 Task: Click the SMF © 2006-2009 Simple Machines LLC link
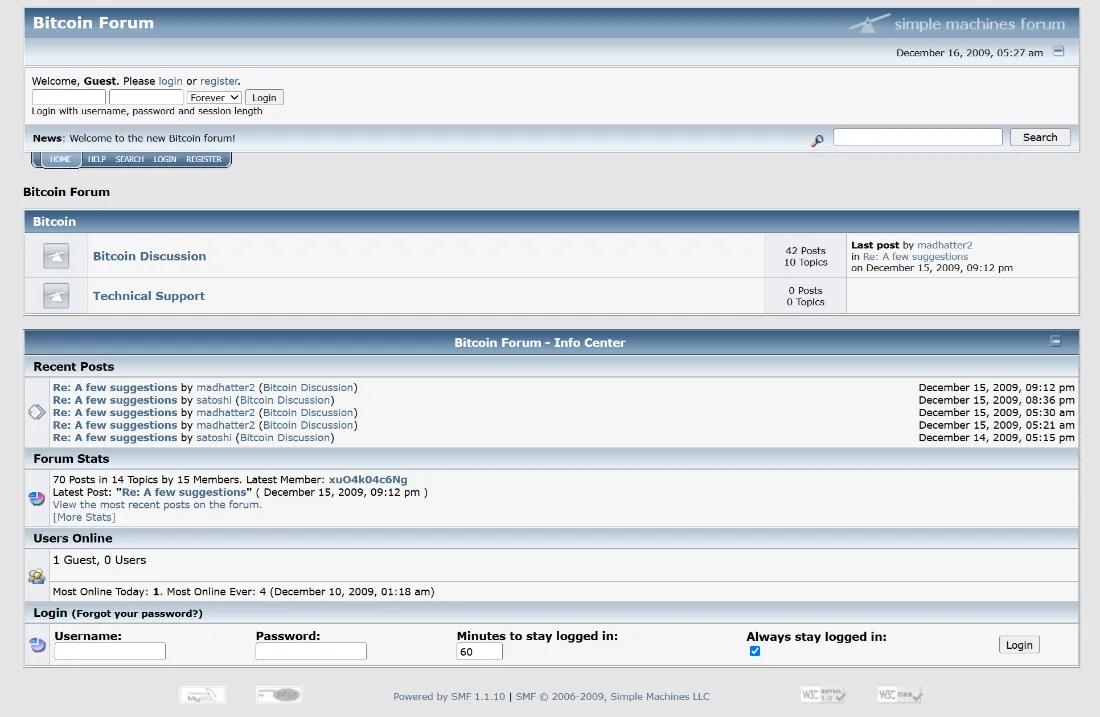pos(612,697)
